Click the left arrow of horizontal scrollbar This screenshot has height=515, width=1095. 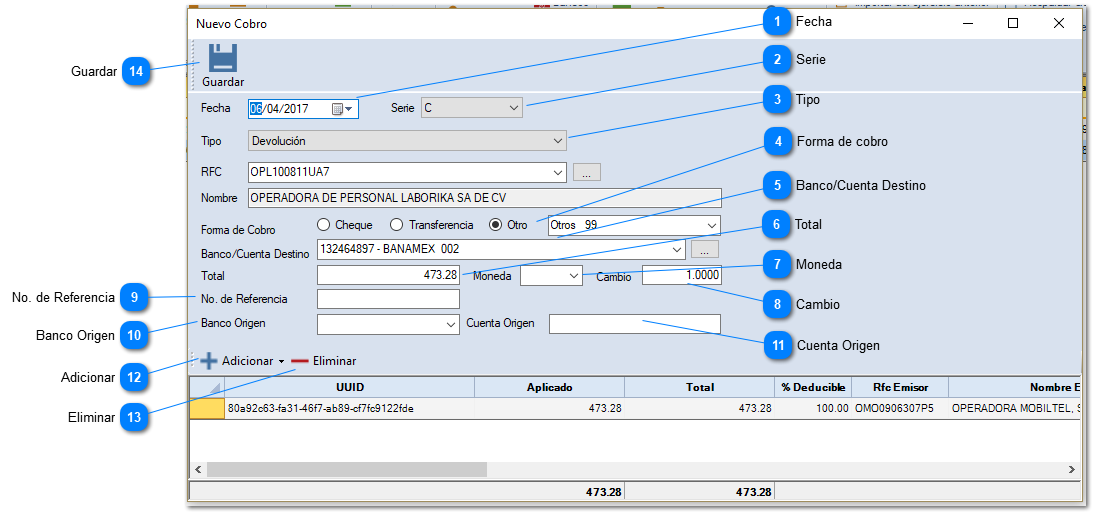[x=198, y=469]
